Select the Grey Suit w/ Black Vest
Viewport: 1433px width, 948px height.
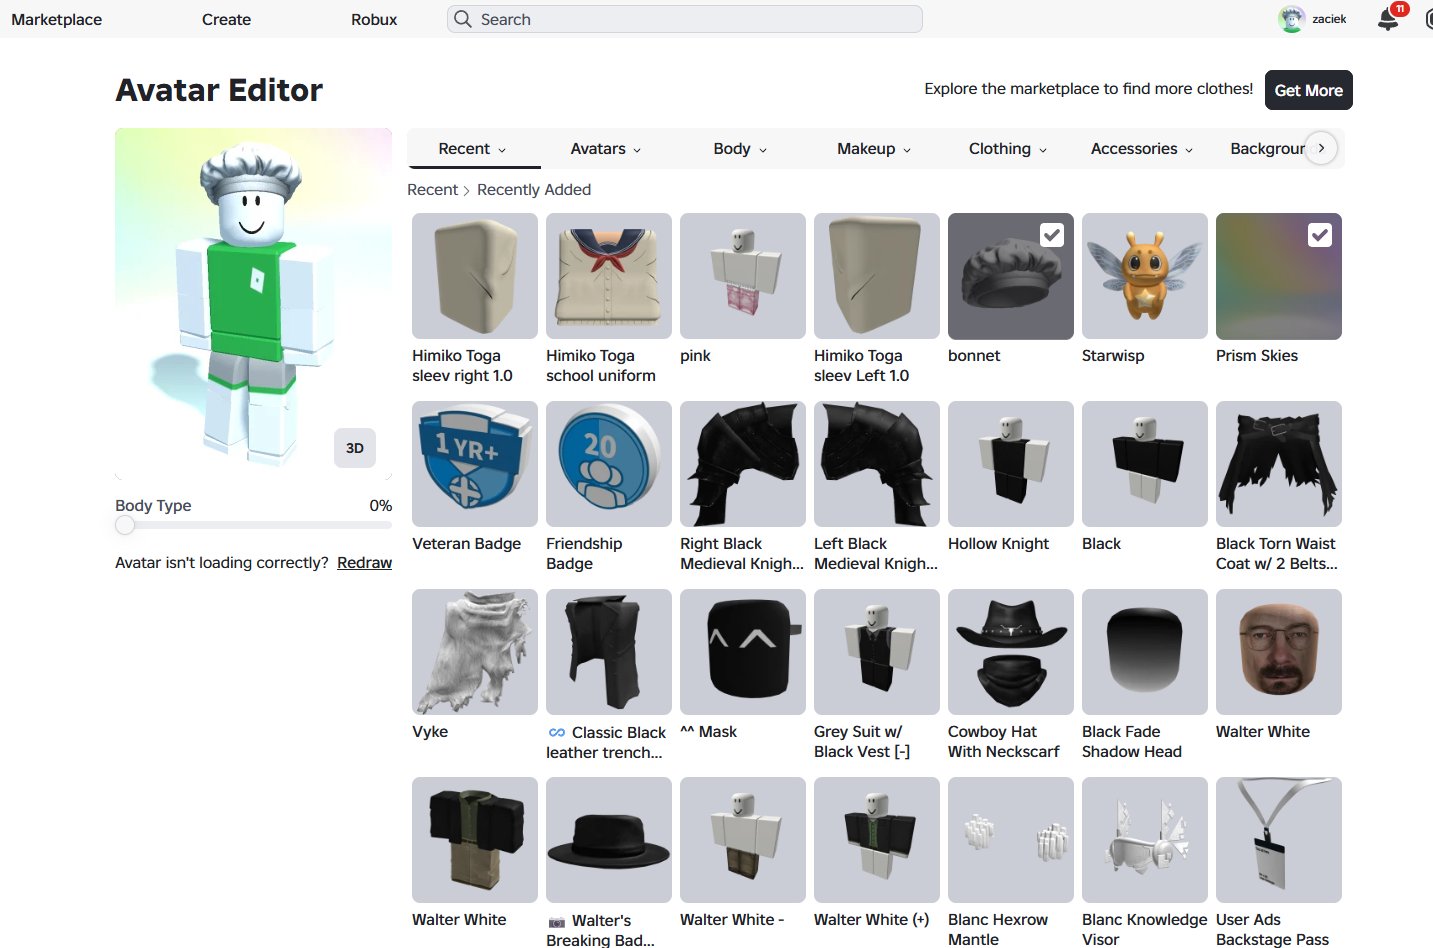[877, 652]
